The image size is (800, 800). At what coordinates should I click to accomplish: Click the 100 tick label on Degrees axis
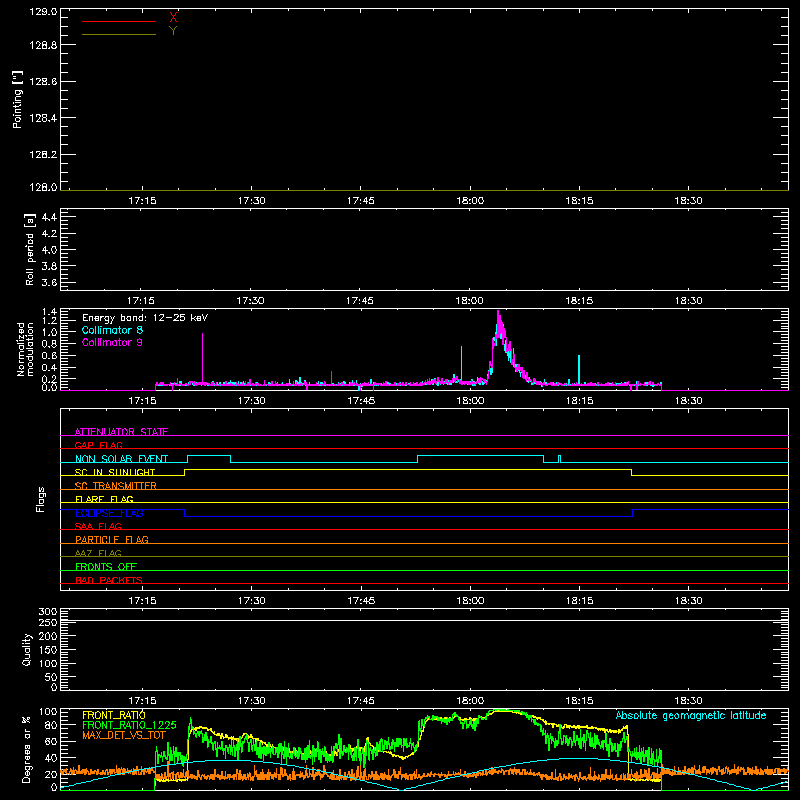(x=48, y=712)
